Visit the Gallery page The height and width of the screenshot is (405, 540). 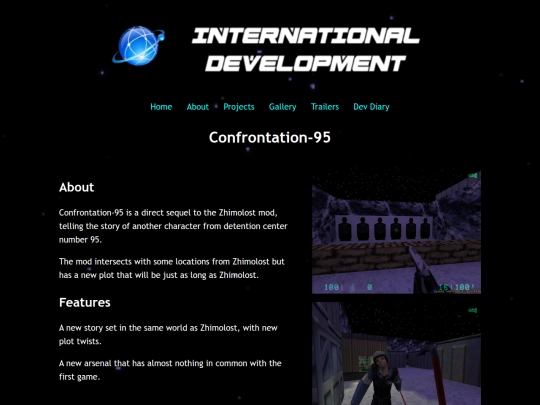(282, 107)
